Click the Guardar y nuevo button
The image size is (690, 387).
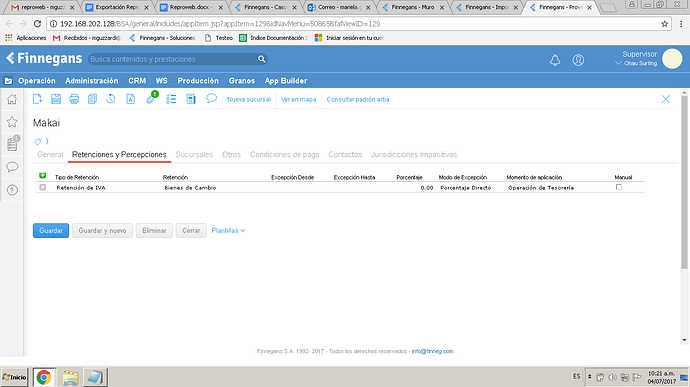point(103,230)
